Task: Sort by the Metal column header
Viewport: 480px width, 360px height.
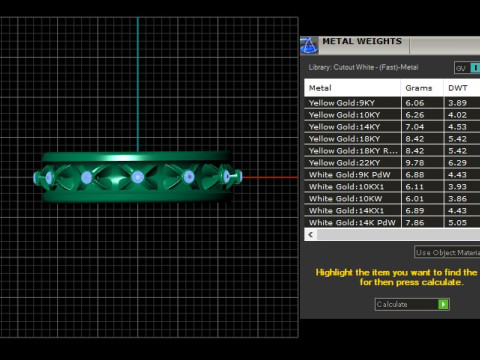Action: click(352, 88)
